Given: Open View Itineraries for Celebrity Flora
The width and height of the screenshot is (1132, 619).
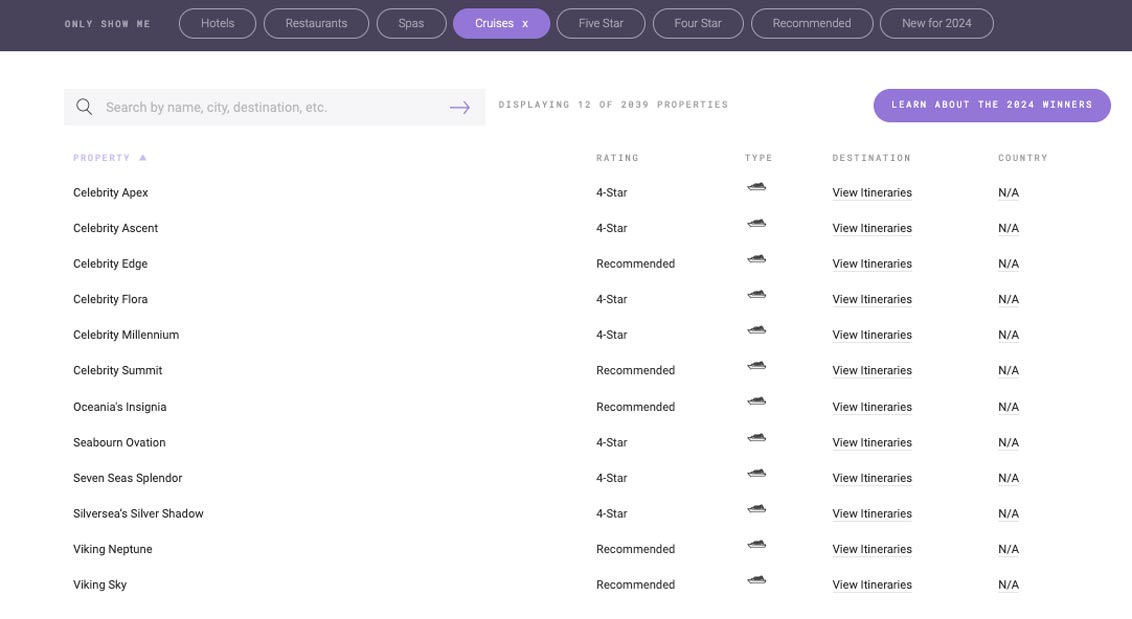Looking at the screenshot, I should (x=871, y=300).
